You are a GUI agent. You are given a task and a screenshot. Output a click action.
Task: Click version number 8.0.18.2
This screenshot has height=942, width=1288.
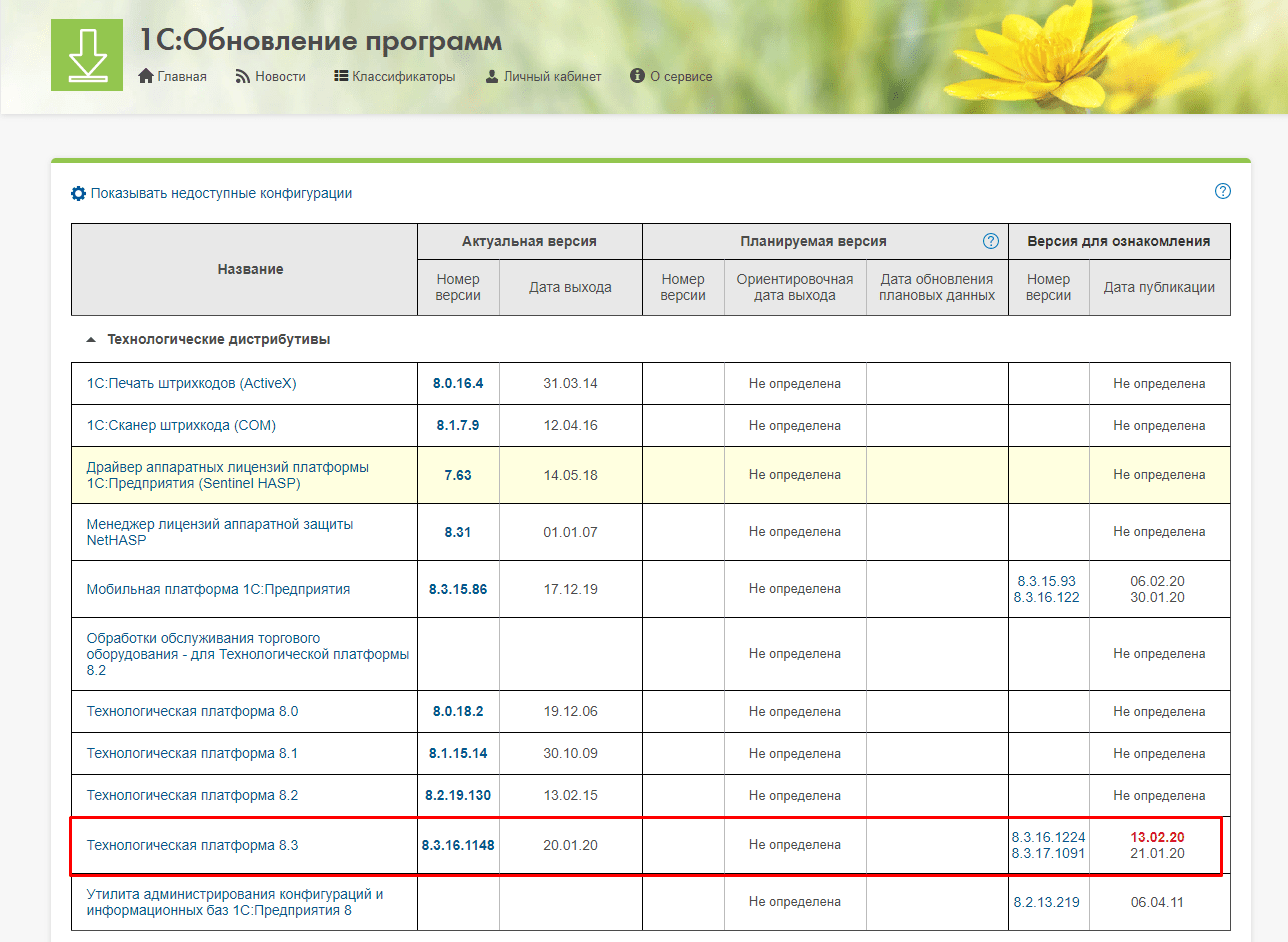pyautogui.click(x=458, y=711)
